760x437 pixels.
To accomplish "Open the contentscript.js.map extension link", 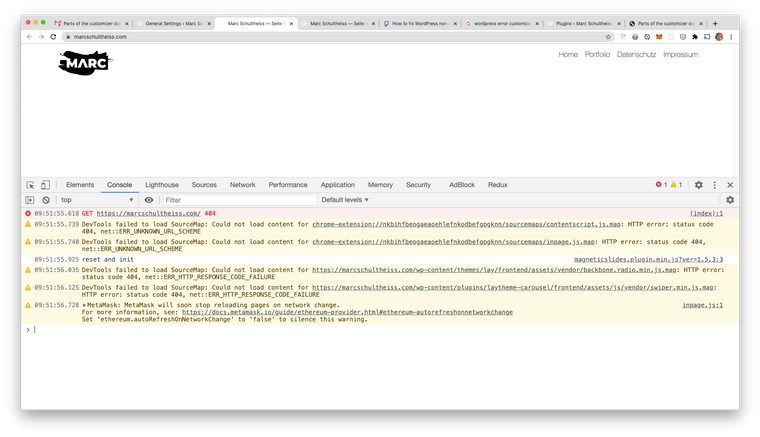I will pyautogui.click(x=466, y=224).
